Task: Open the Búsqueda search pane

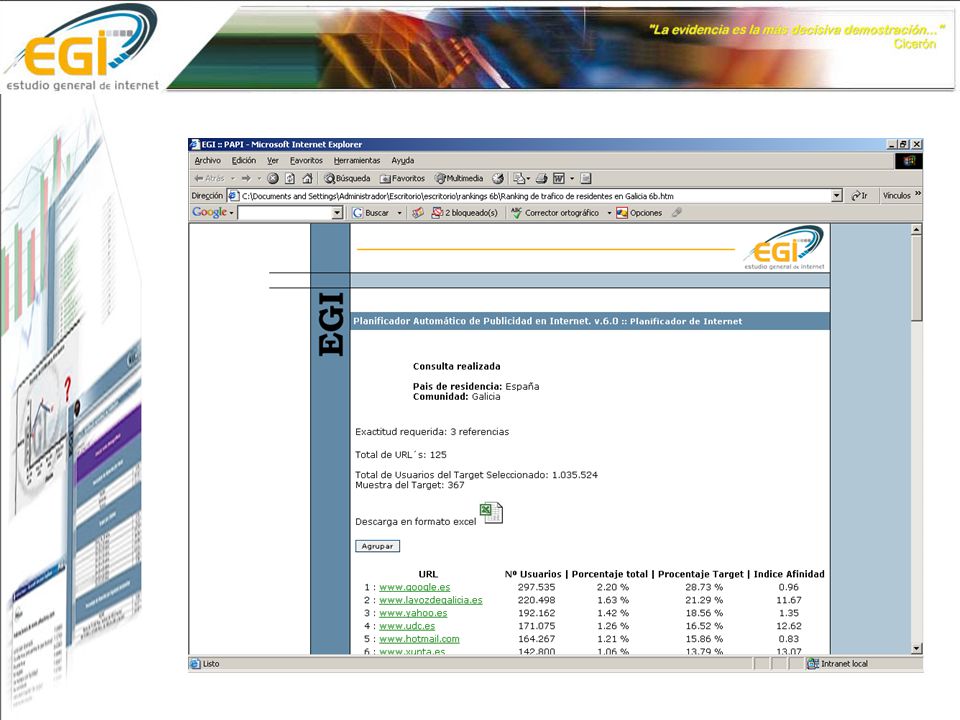Action: pos(347,178)
